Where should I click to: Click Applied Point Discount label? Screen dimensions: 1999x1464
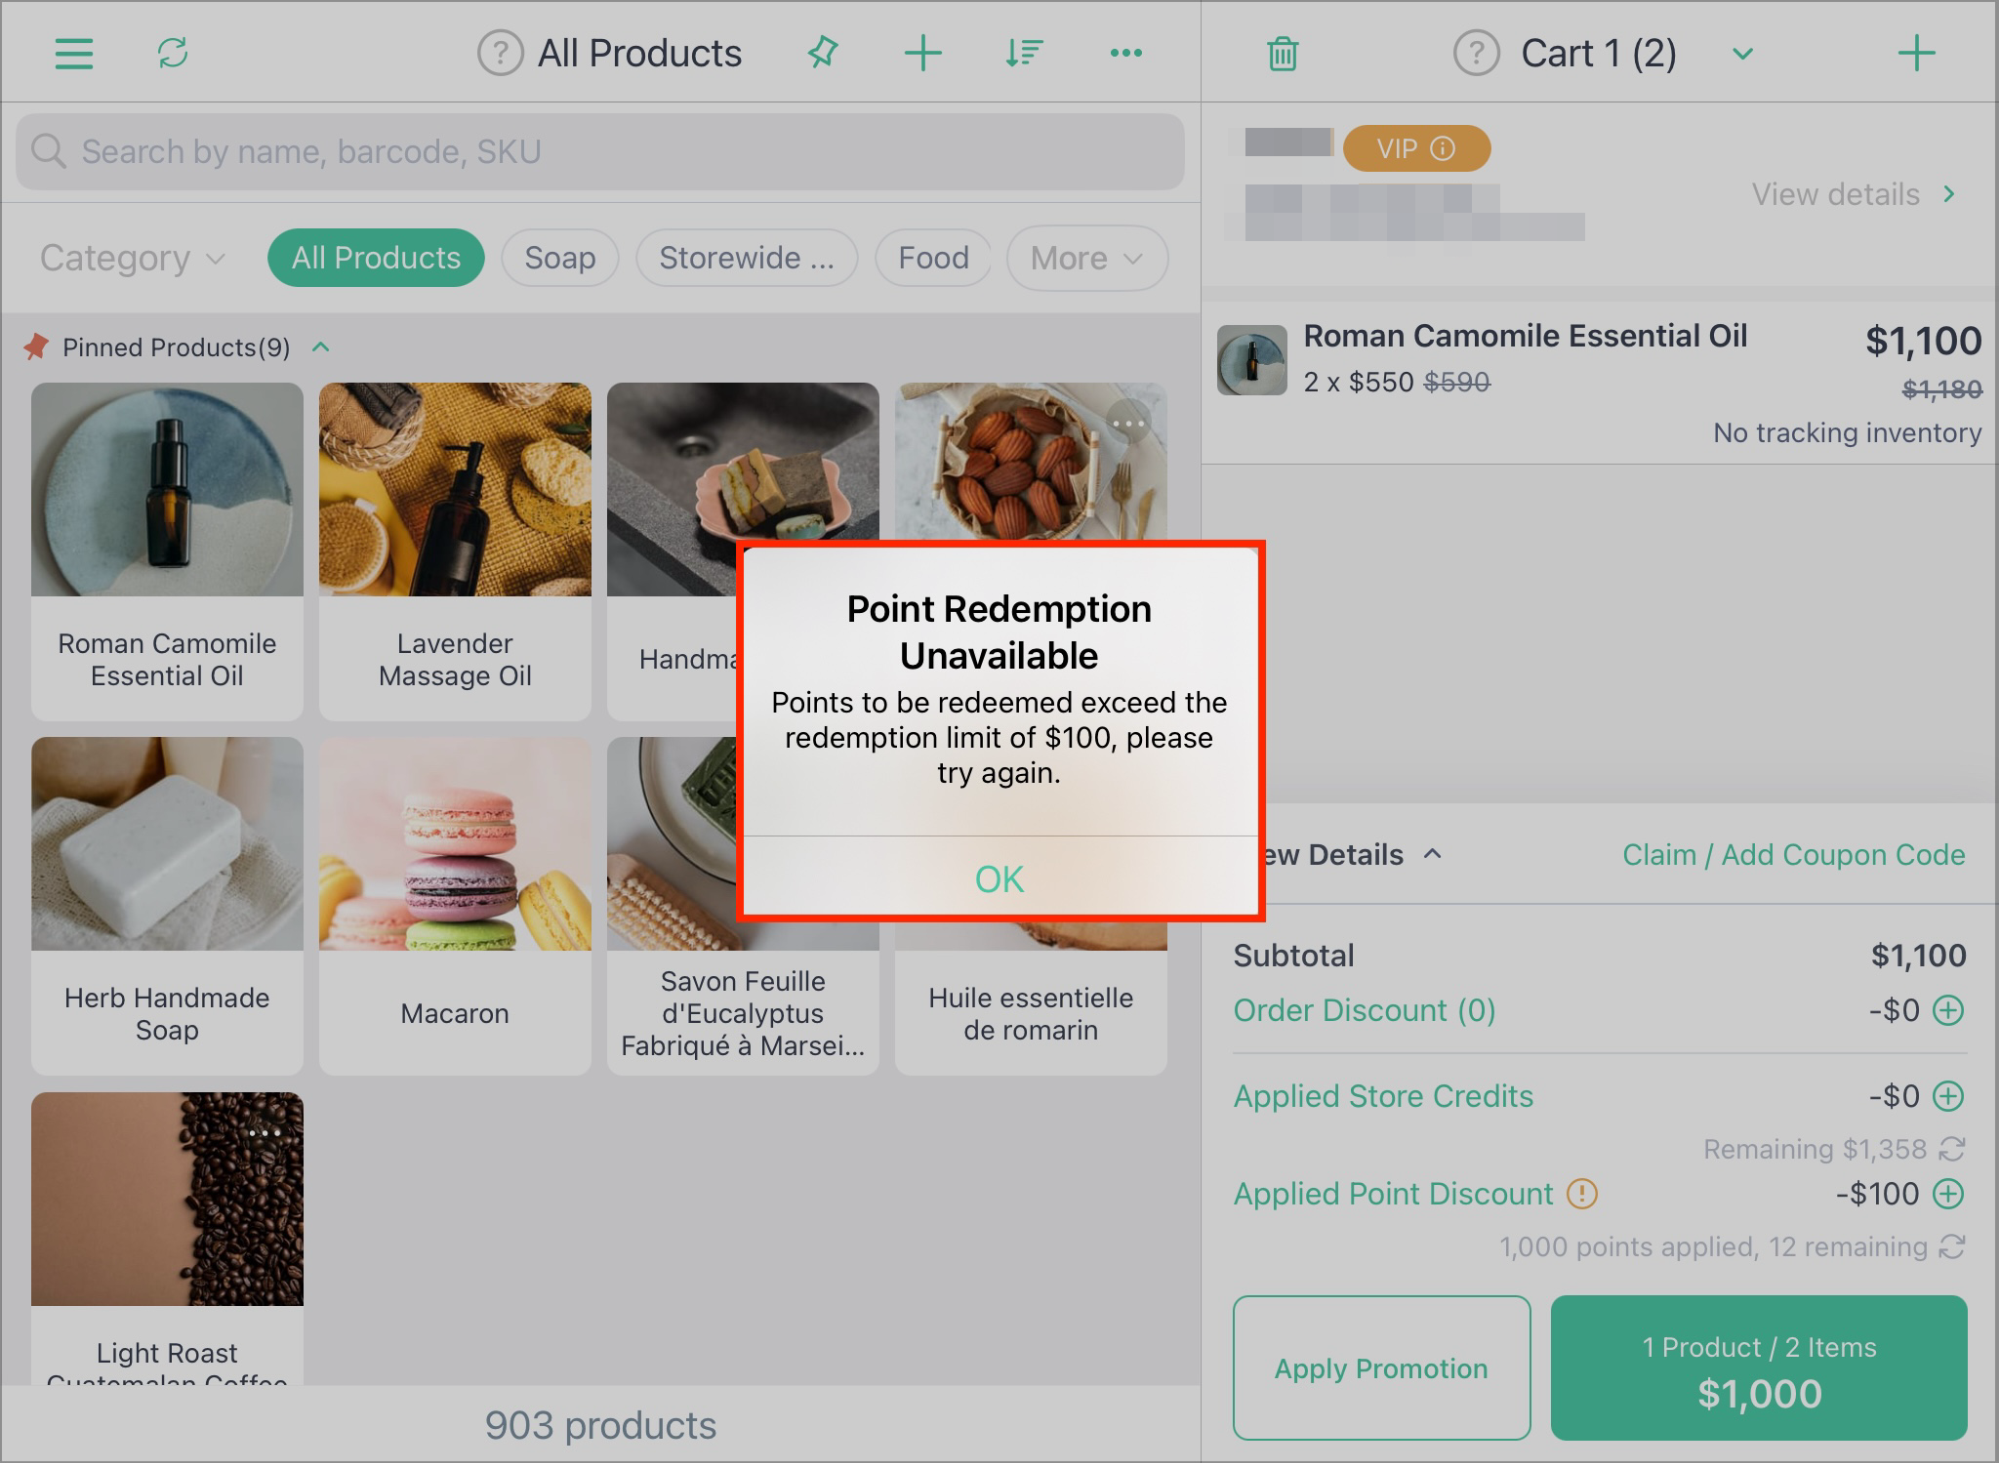1393,1193
